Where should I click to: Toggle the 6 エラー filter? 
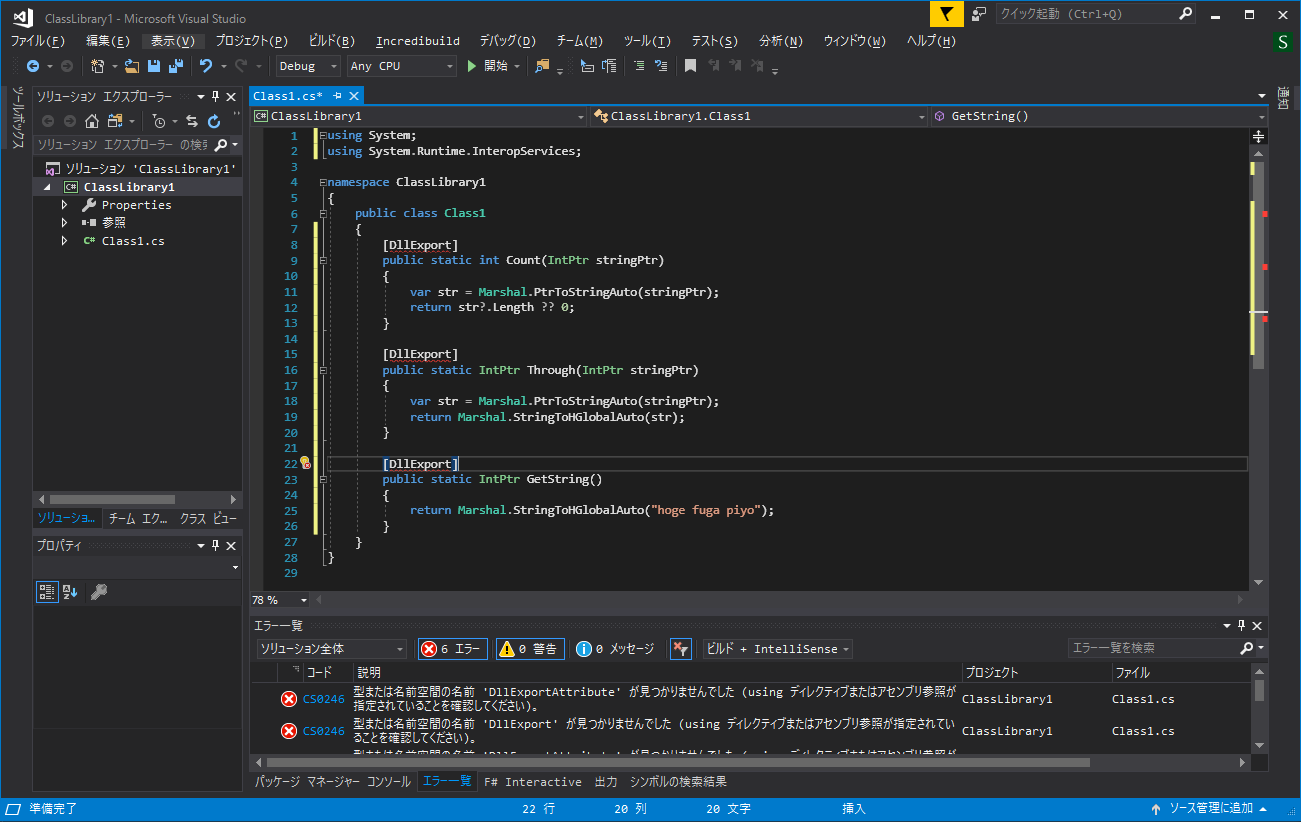452,648
